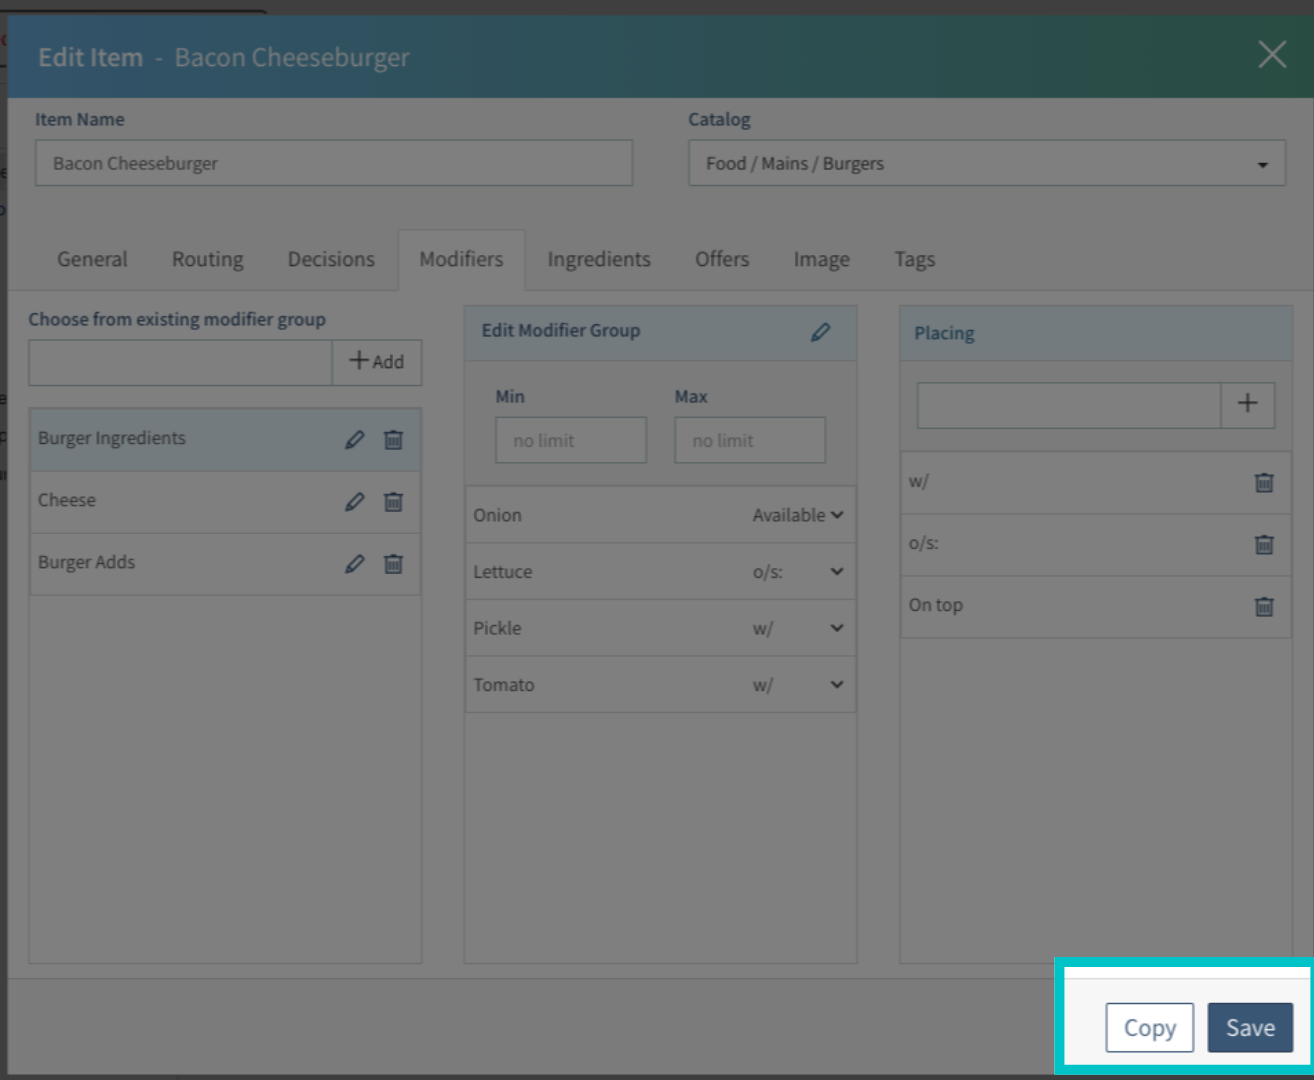This screenshot has width=1314, height=1080.
Task: Click the plus button in Placing panel
Action: pyautogui.click(x=1248, y=404)
